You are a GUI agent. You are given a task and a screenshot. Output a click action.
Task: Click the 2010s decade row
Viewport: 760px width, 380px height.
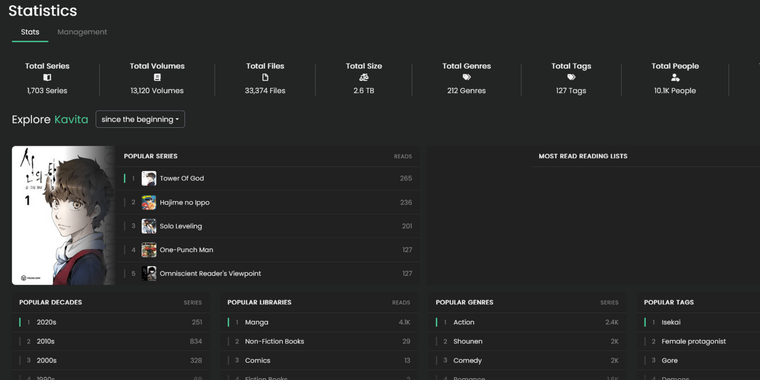pos(111,342)
